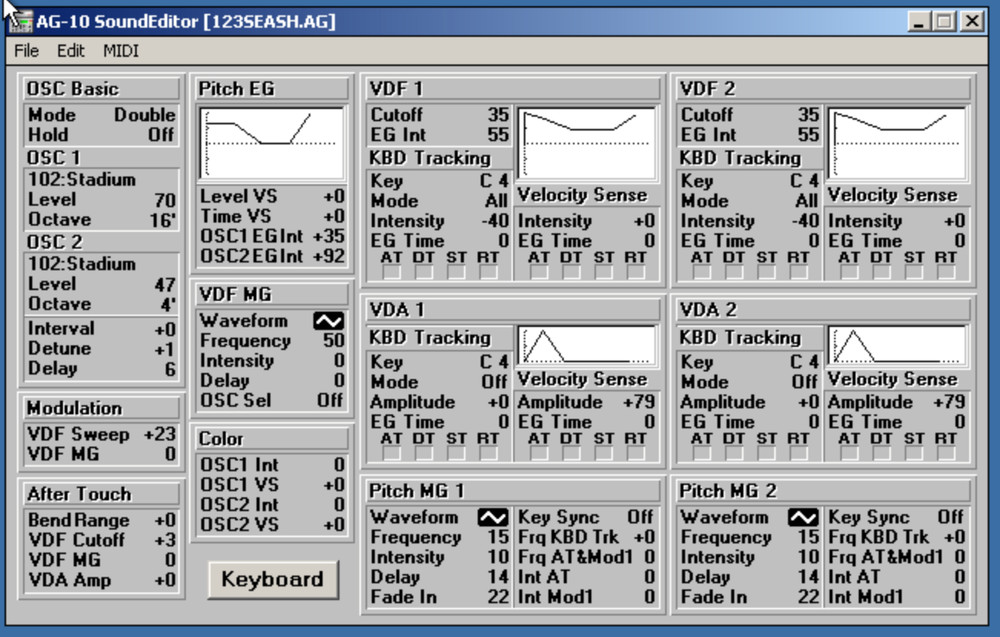Click the VDF 1 Cutoff value
Screen dimensions: 1000x637
click(498, 115)
